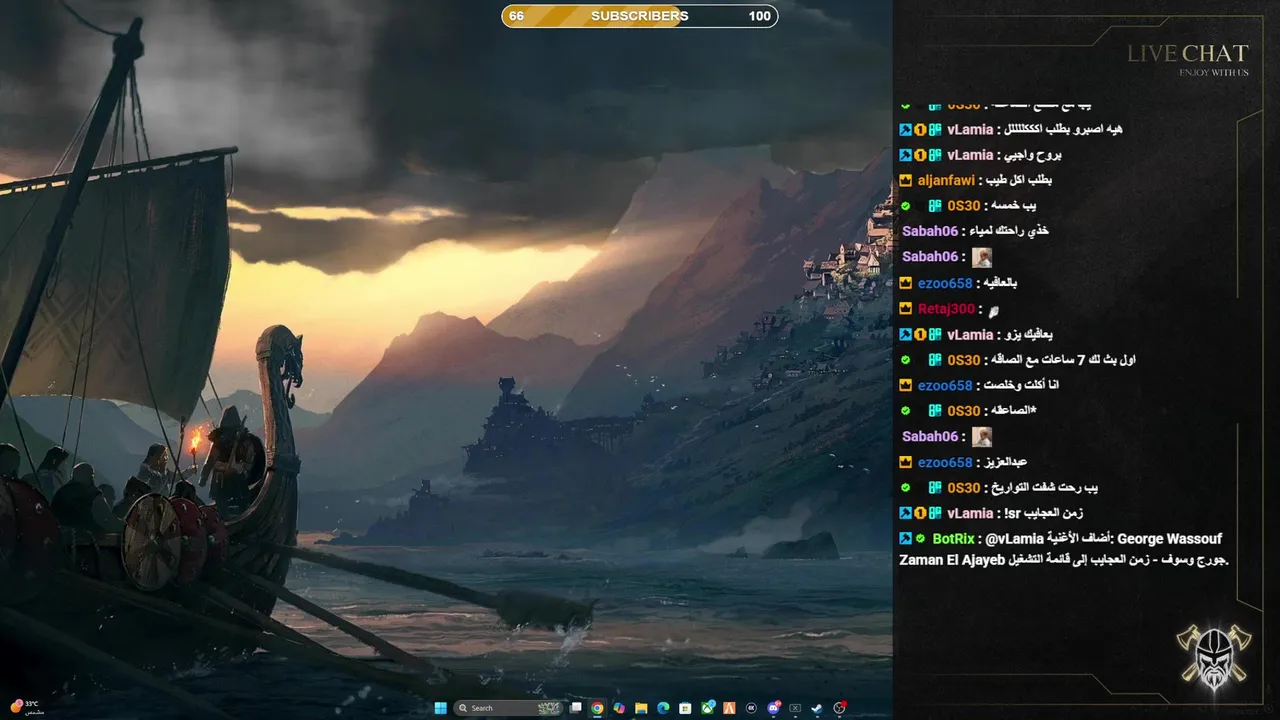1280x720 pixels.
Task: Click the gold number-1 badge beside vLamia's 'بروح واجيي'
Action: pos(920,155)
